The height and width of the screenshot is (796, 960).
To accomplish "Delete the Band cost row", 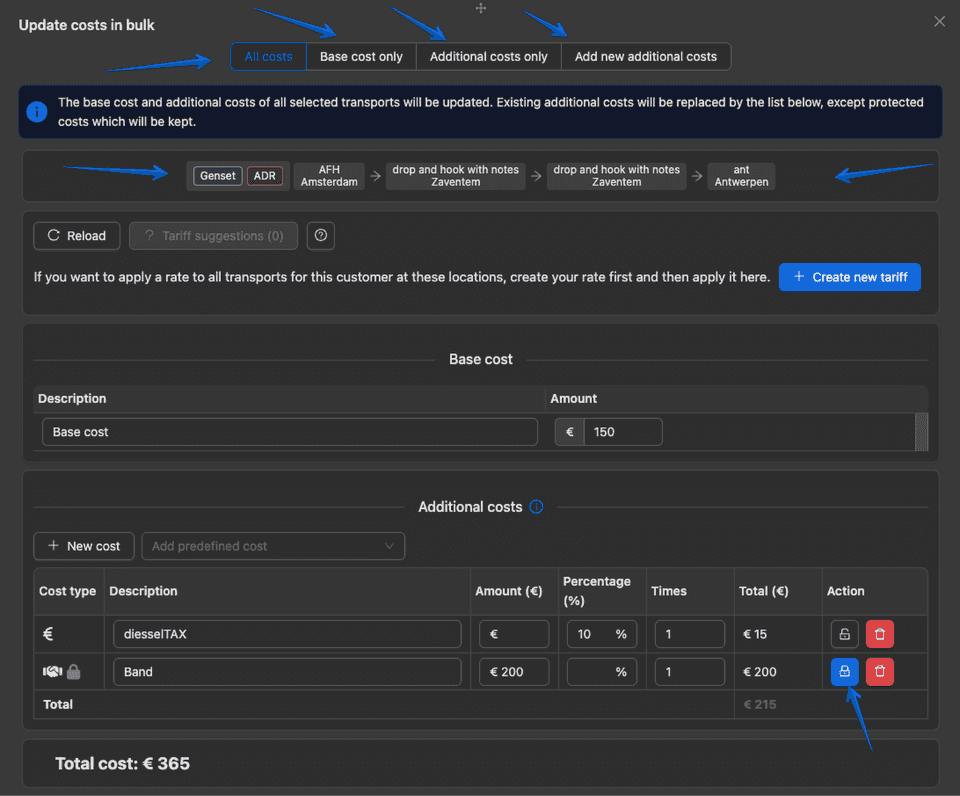I will coord(880,672).
